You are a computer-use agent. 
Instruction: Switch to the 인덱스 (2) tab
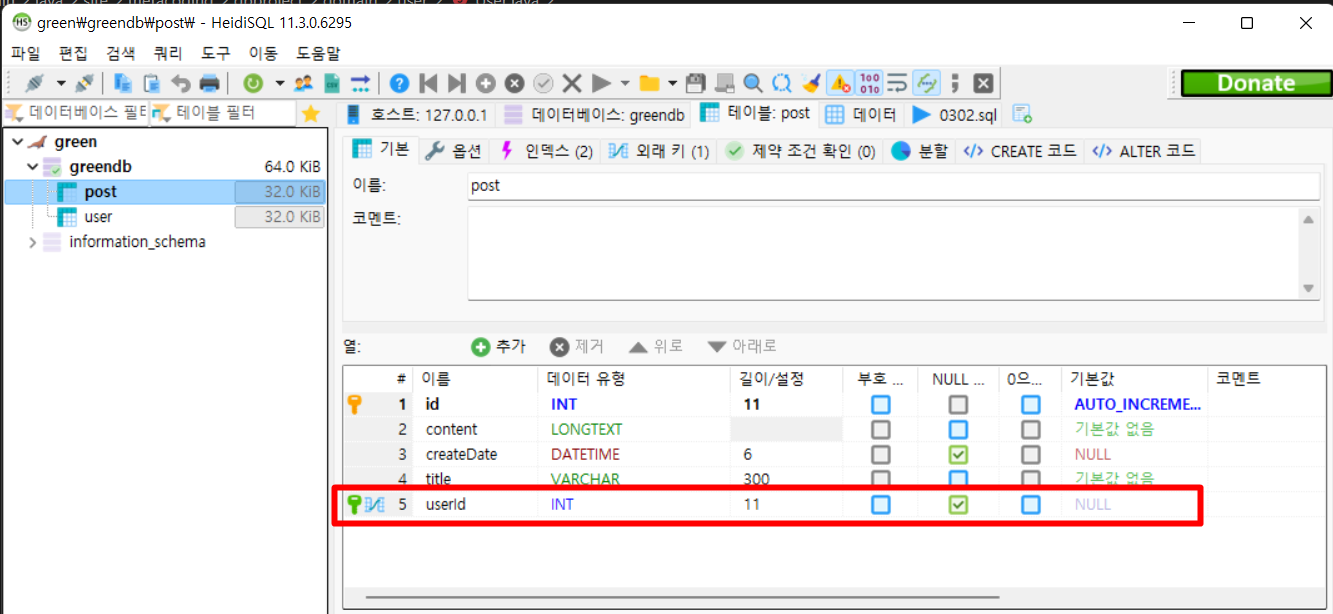[x=546, y=151]
